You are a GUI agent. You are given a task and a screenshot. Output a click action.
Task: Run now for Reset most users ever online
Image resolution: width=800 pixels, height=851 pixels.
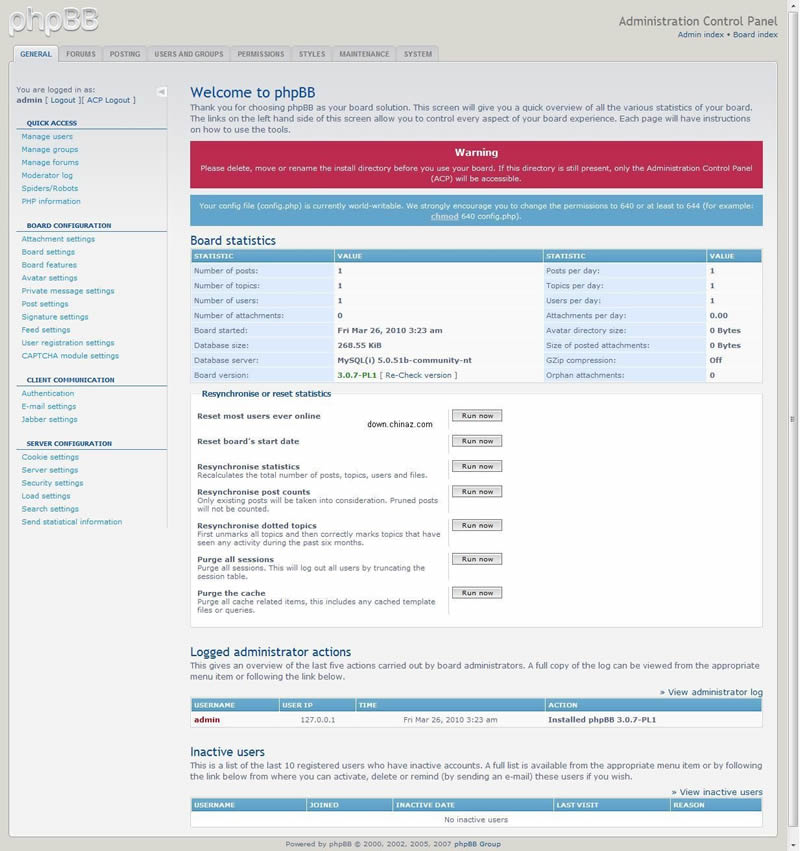click(x=477, y=416)
